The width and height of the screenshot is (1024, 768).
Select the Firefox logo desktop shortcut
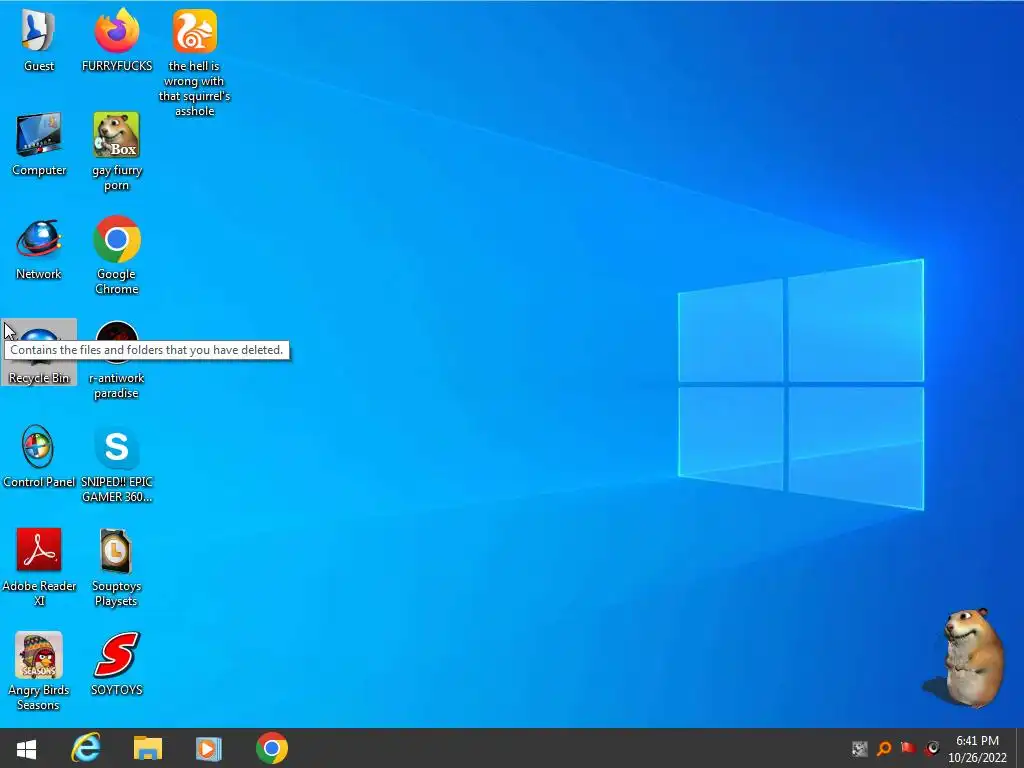pyautogui.click(x=117, y=31)
